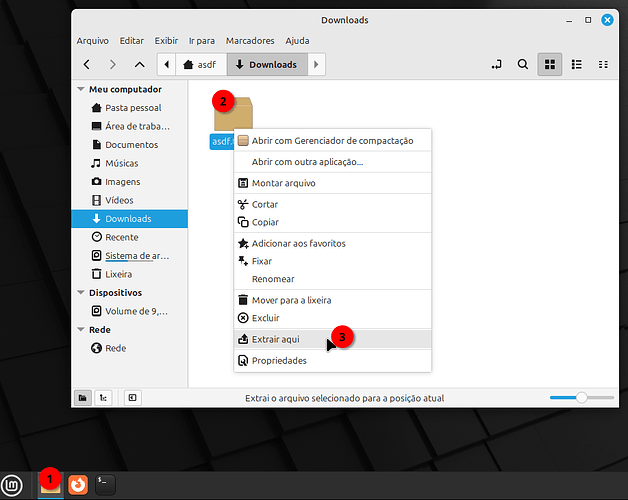The width and height of the screenshot is (628, 500).
Task: Show tree view in the sidebar
Action: click(x=103, y=398)
